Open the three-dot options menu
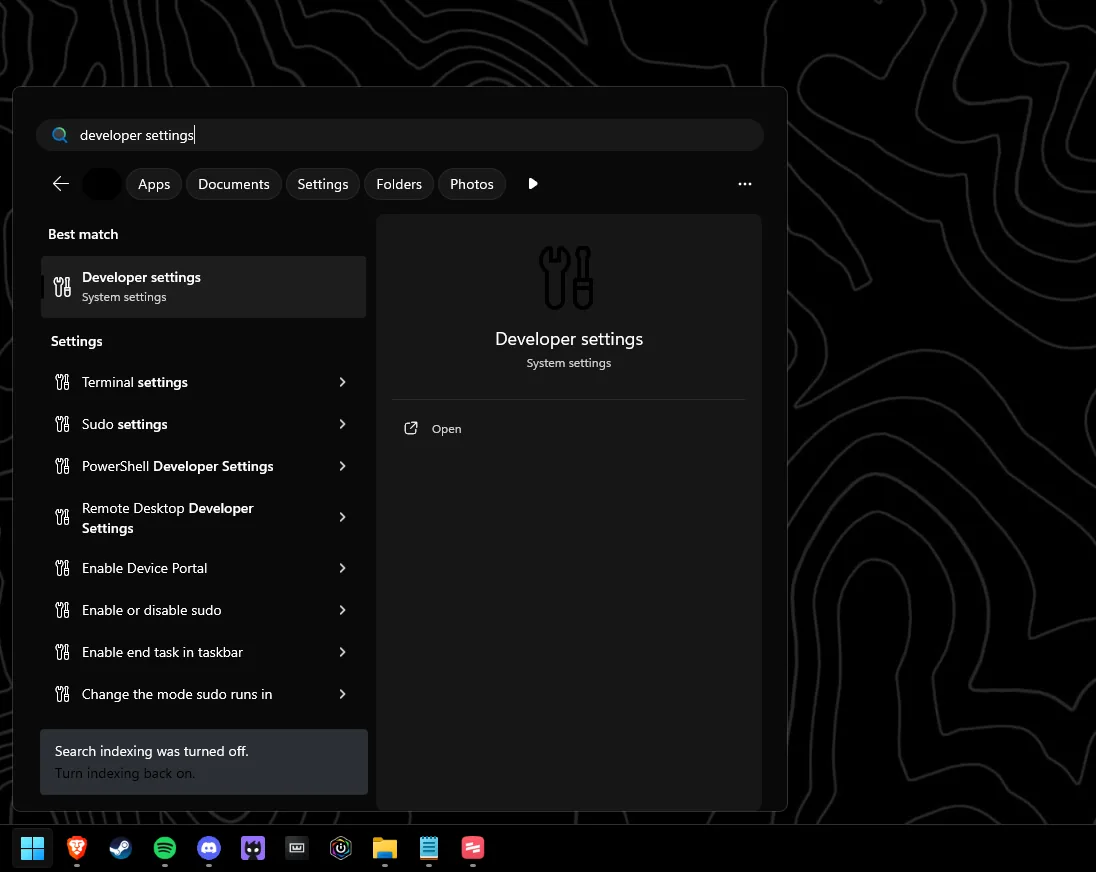Screen dimensions: 1096x872 click(x=745, y=184)
